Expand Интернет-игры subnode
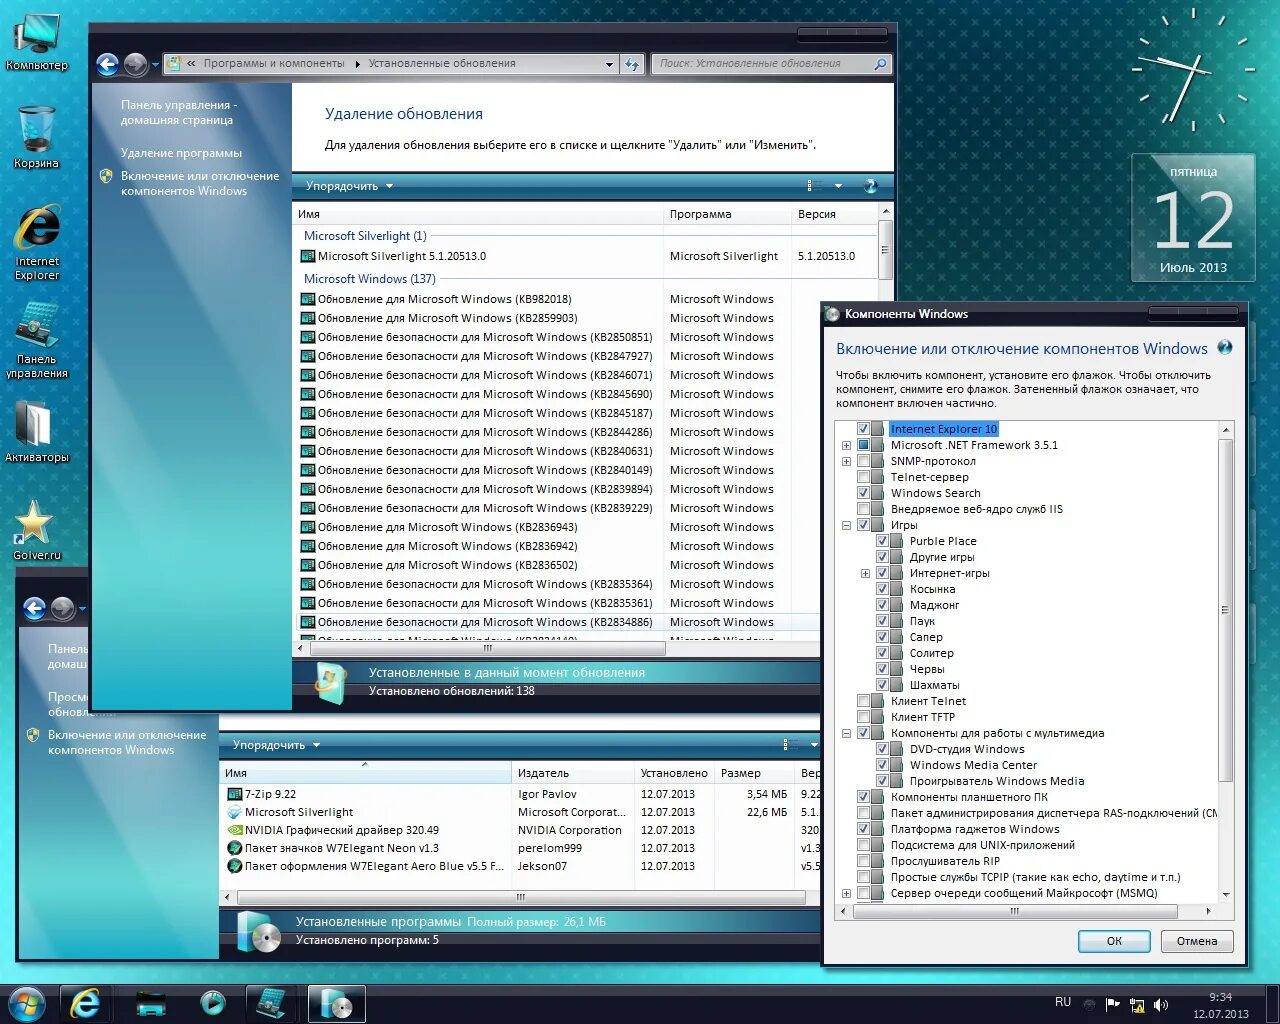Viewport: 1280px width, 1024px height. point(866,573)
